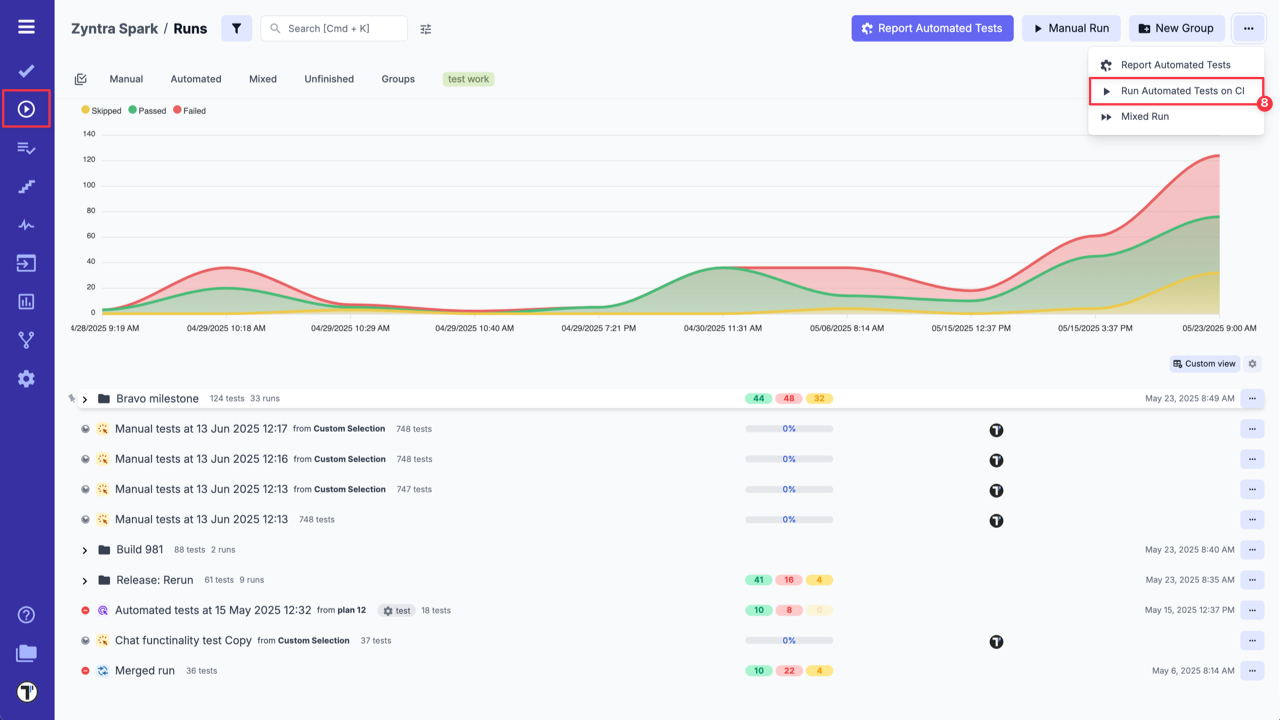Viewport: 1280px width, 720px height.
Task: Click the filter funnel icon
Action: click(236, 29)
